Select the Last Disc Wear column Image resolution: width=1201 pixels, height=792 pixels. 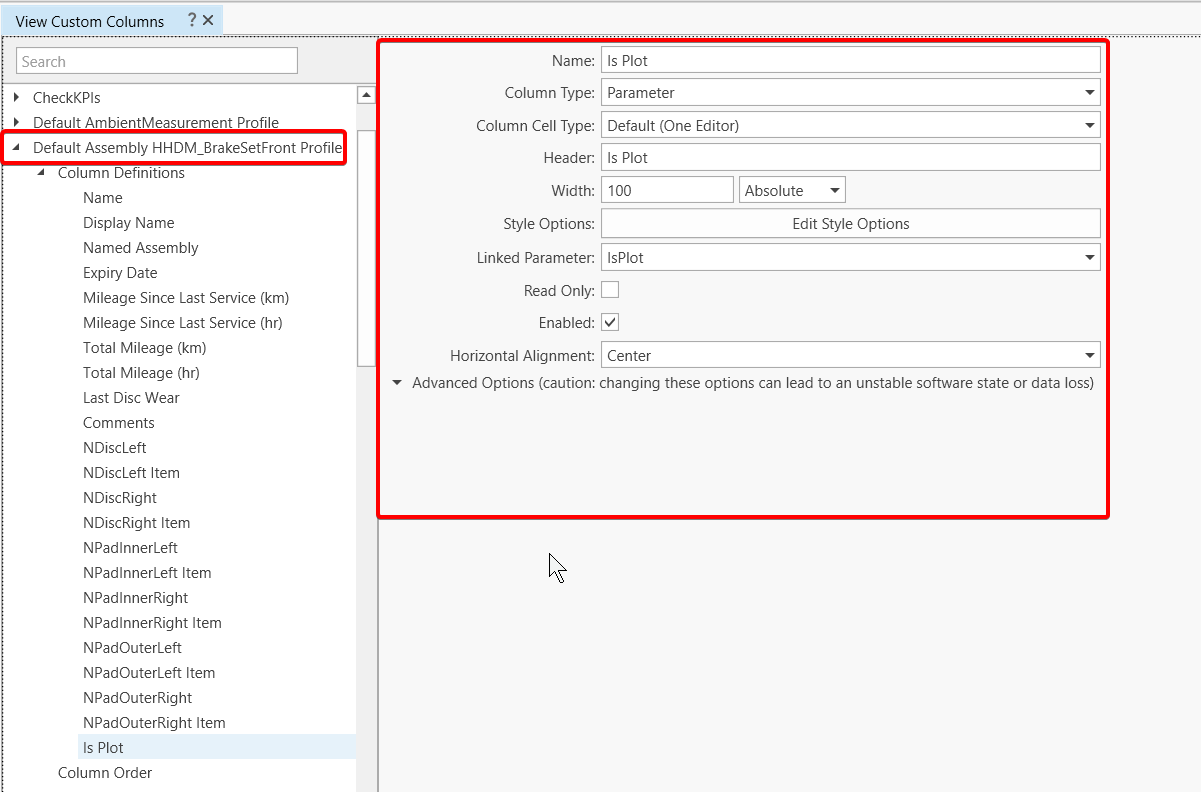[131, 397]
